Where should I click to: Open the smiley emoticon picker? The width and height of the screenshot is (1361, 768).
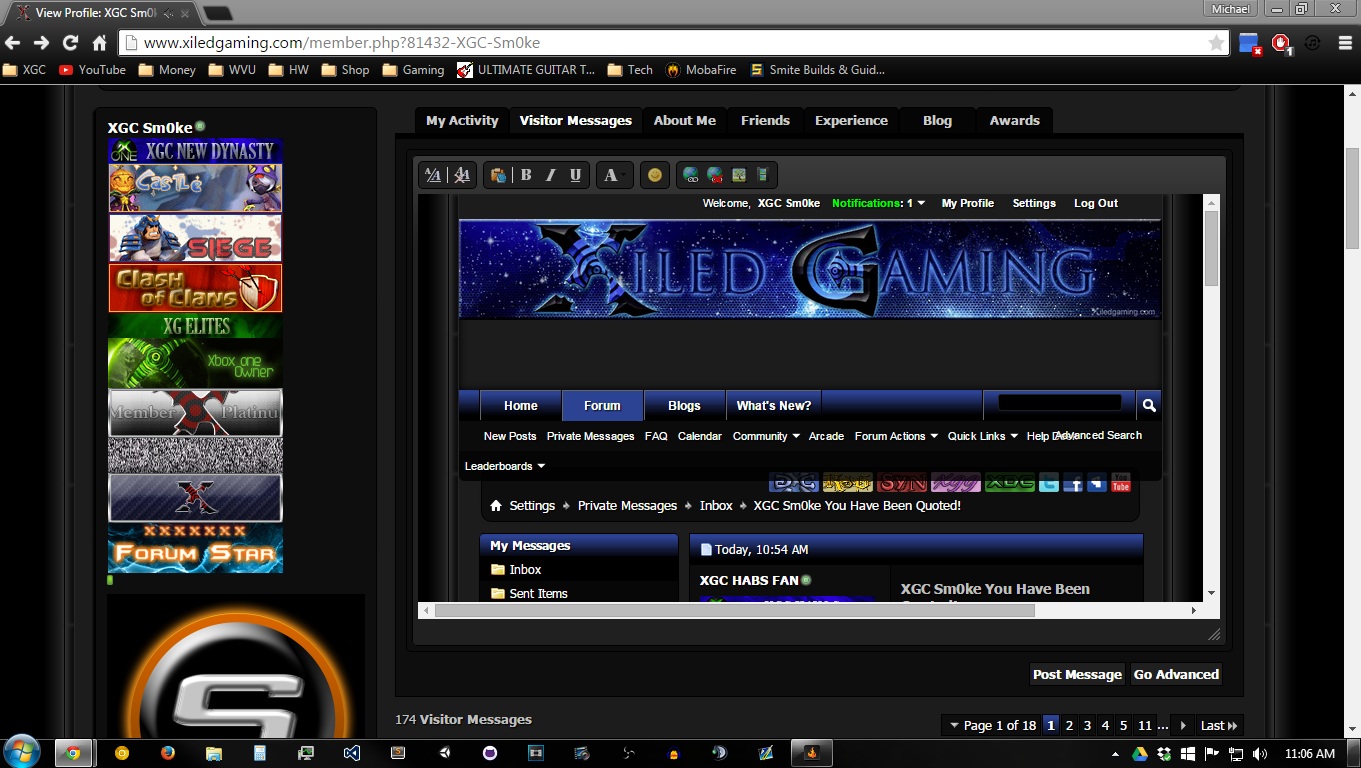(654, 175)
